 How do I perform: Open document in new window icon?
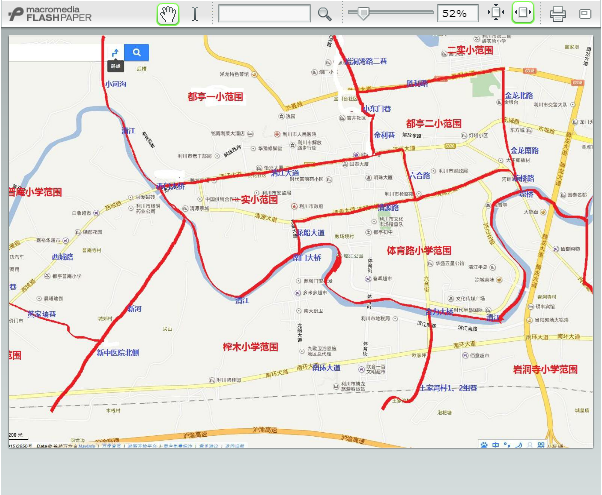click(x=585, y=14)
